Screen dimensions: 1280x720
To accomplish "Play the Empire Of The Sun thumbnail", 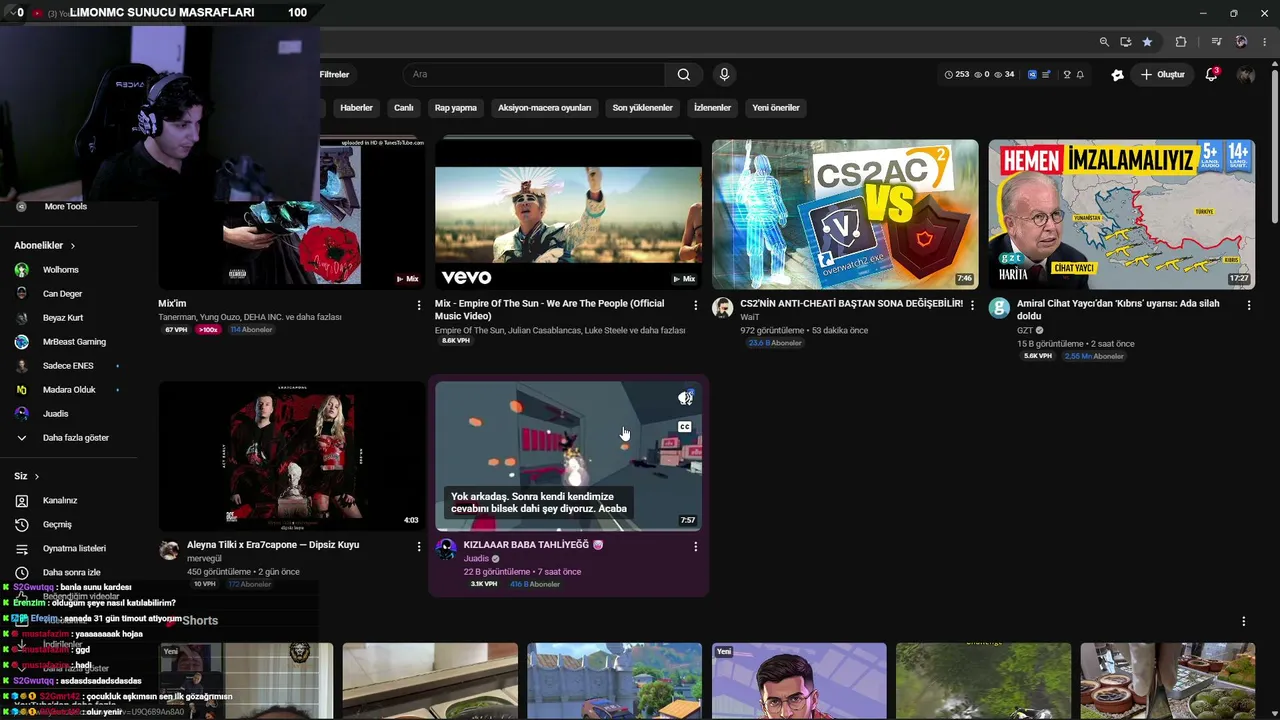I will tap(568, 214).
